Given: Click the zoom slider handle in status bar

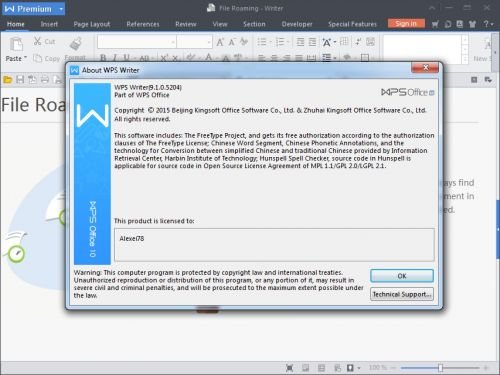Looking at the screenshot, I should [440, 368].
